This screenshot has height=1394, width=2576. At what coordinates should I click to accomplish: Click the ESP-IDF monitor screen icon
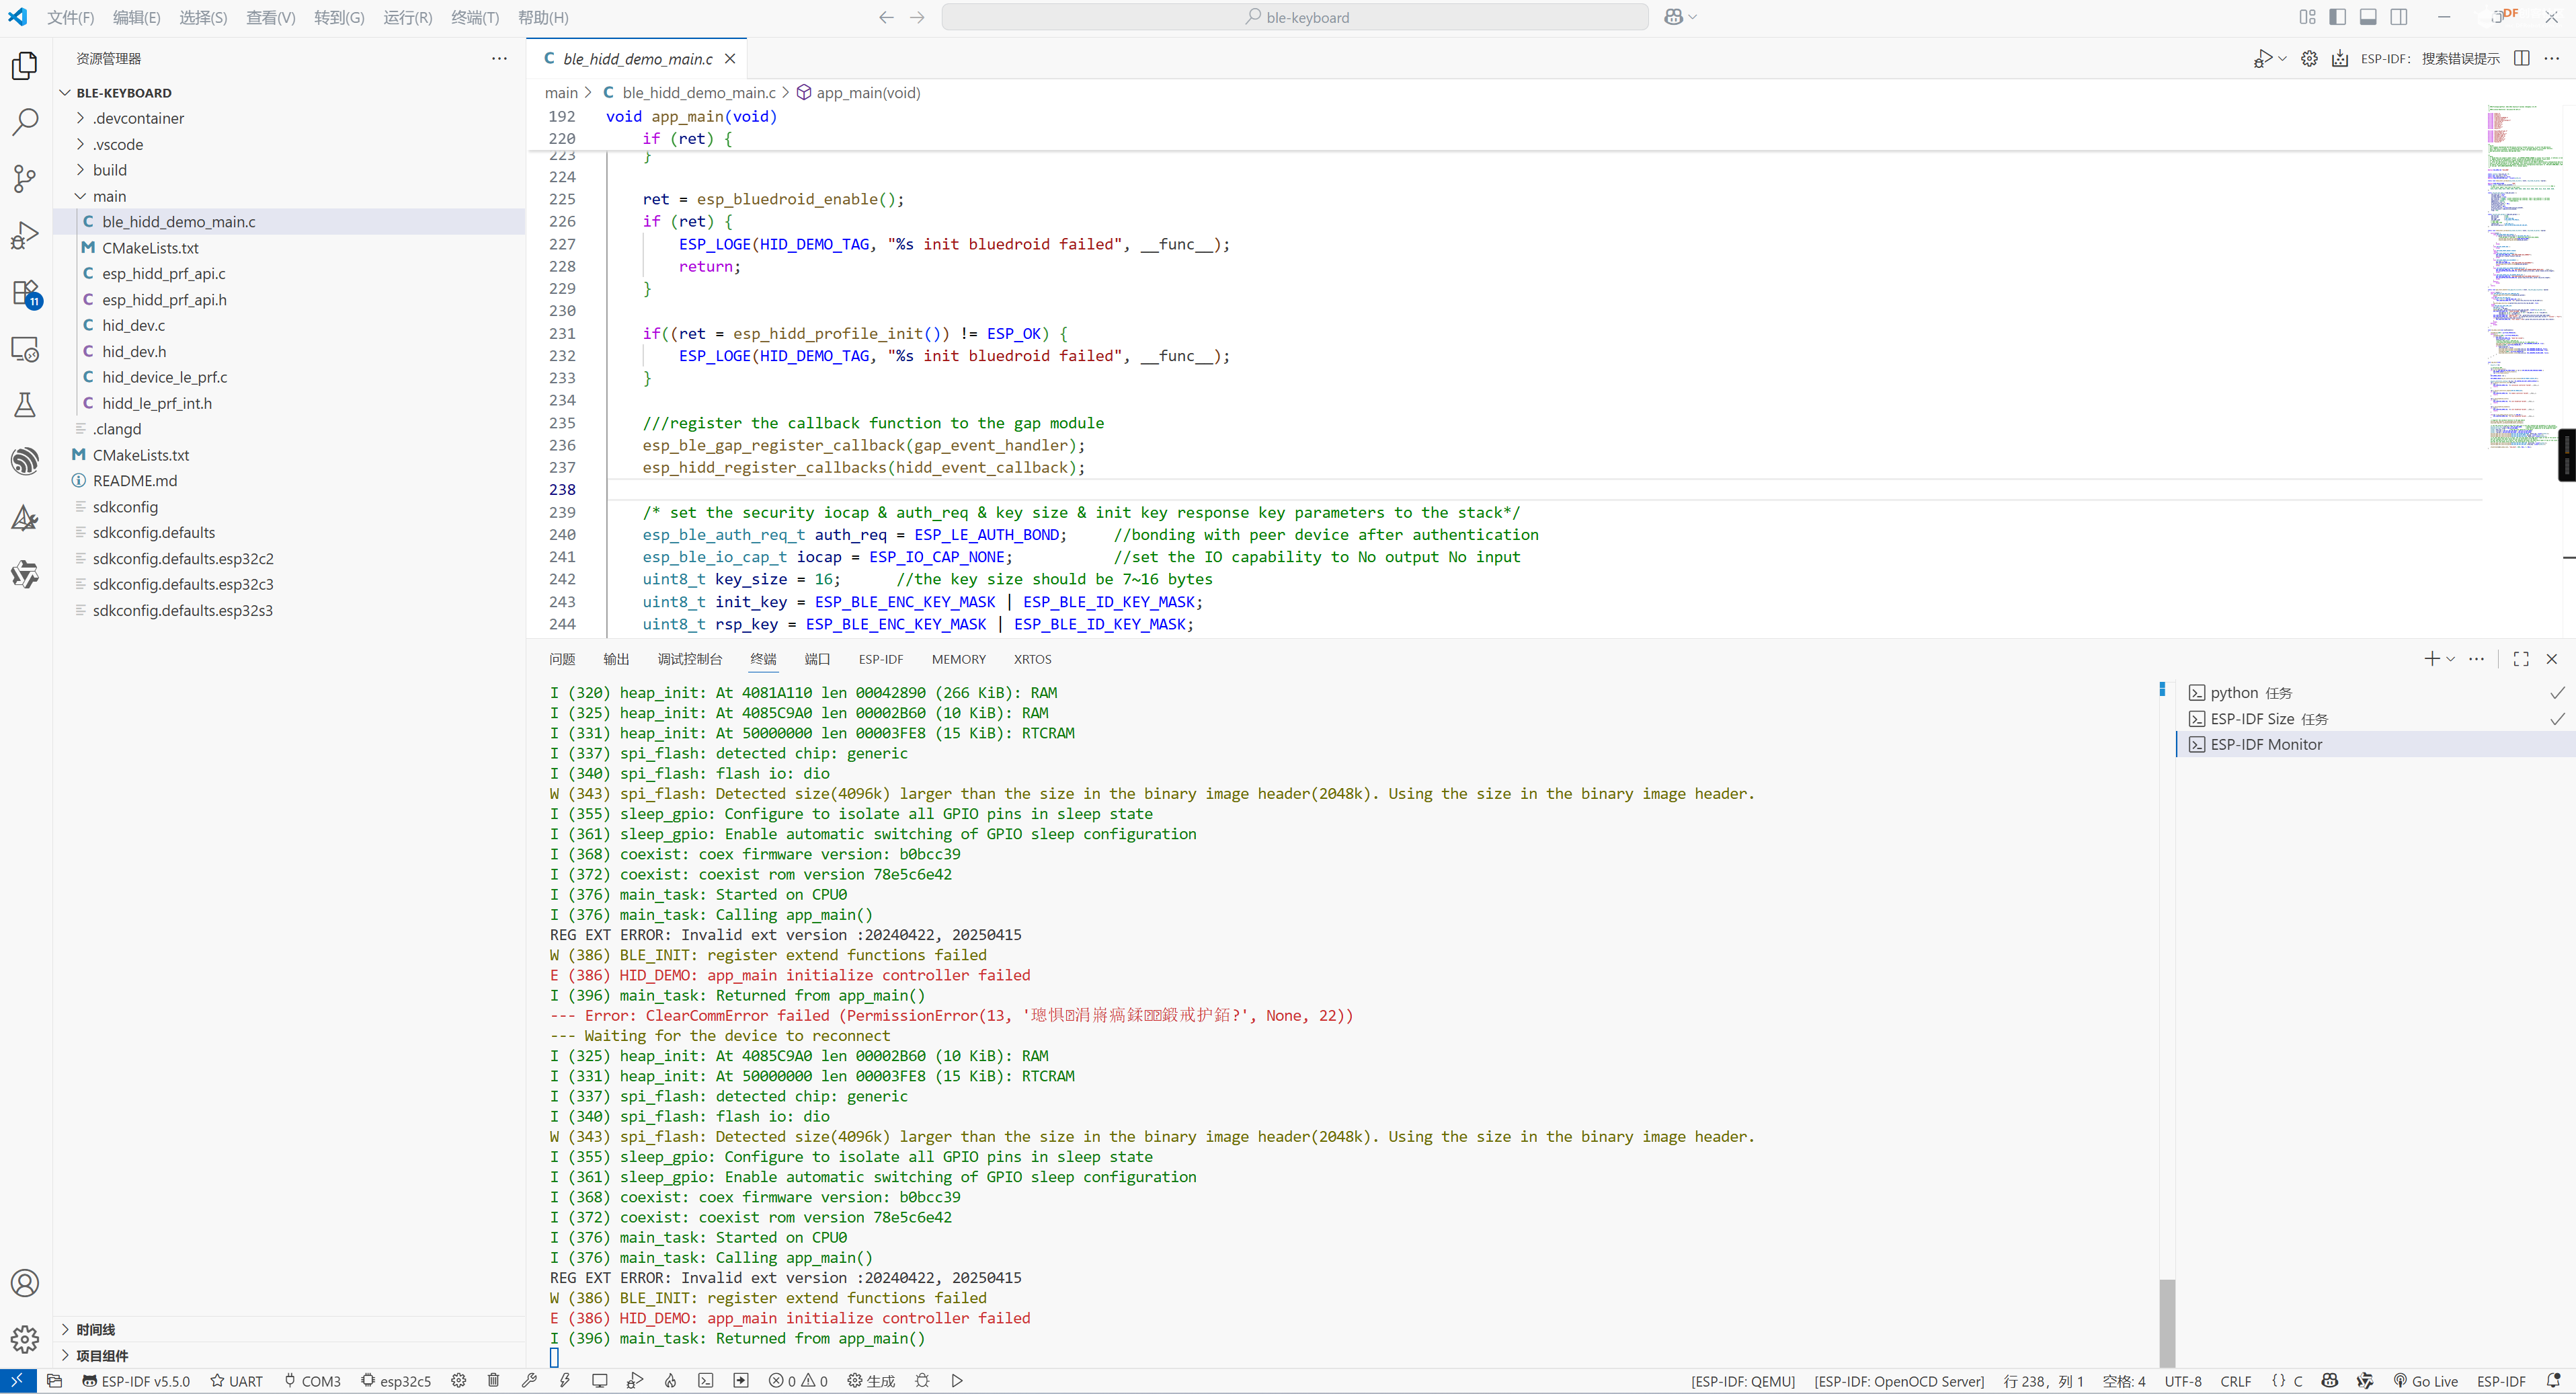(x=599, y=1380)
